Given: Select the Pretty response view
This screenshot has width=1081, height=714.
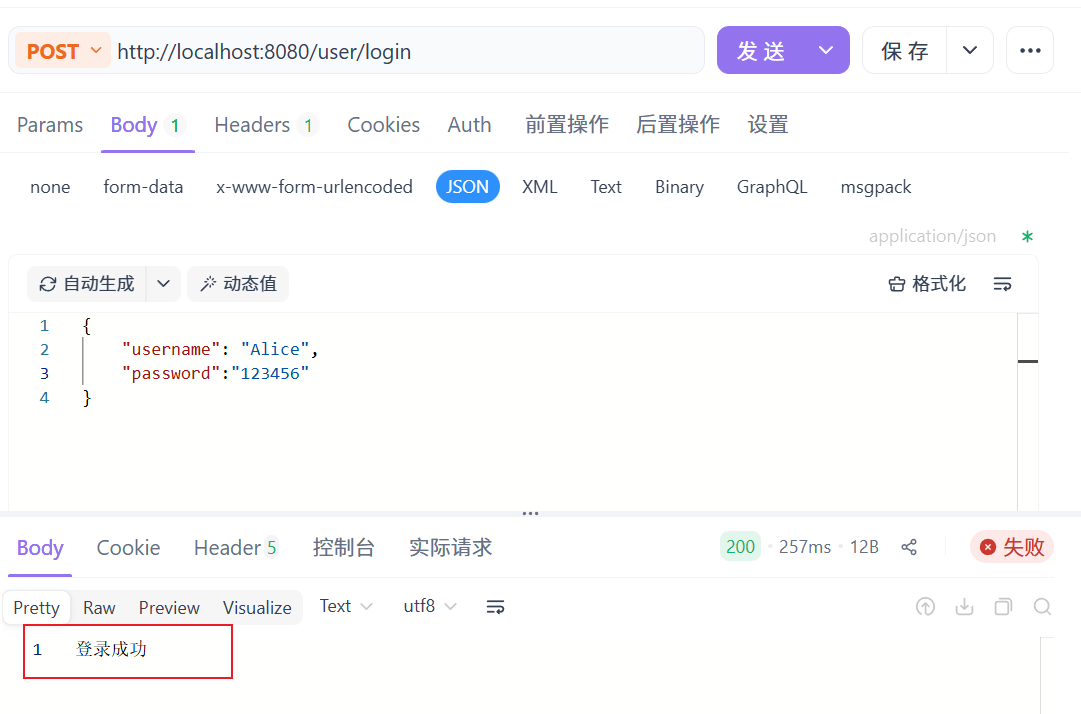Looking at the screenshot, I should (37, 608).
